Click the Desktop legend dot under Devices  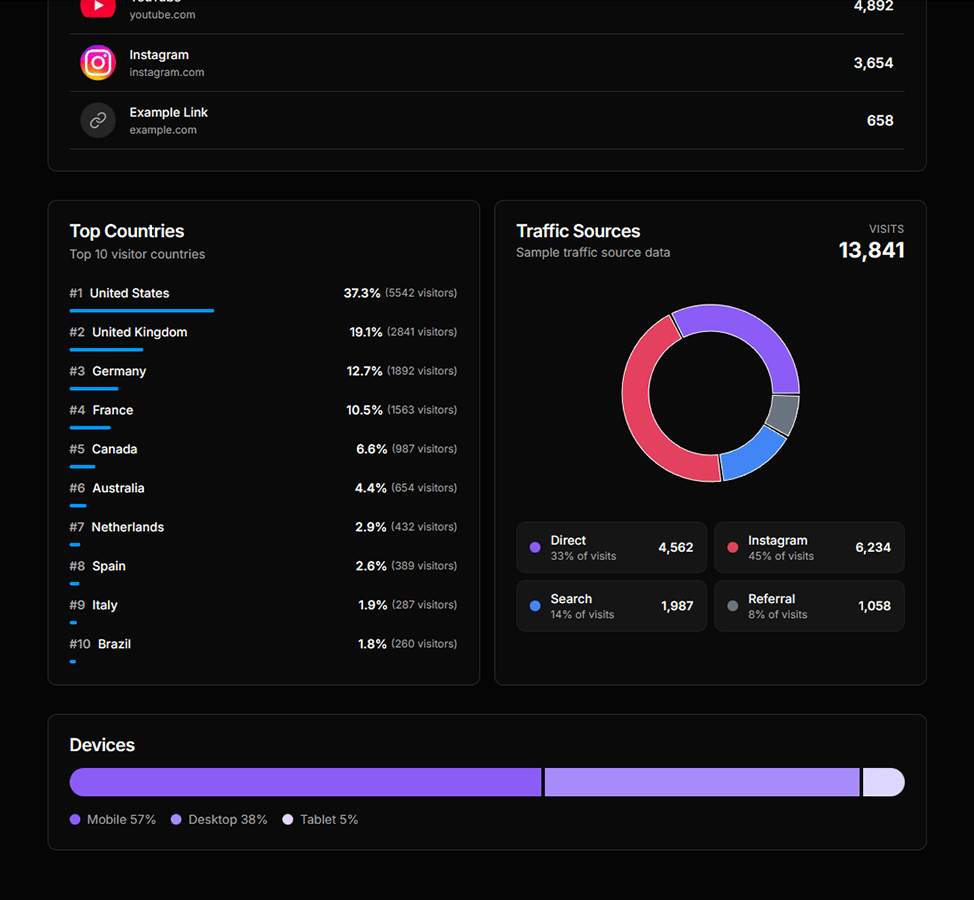[x=178, y=819]
